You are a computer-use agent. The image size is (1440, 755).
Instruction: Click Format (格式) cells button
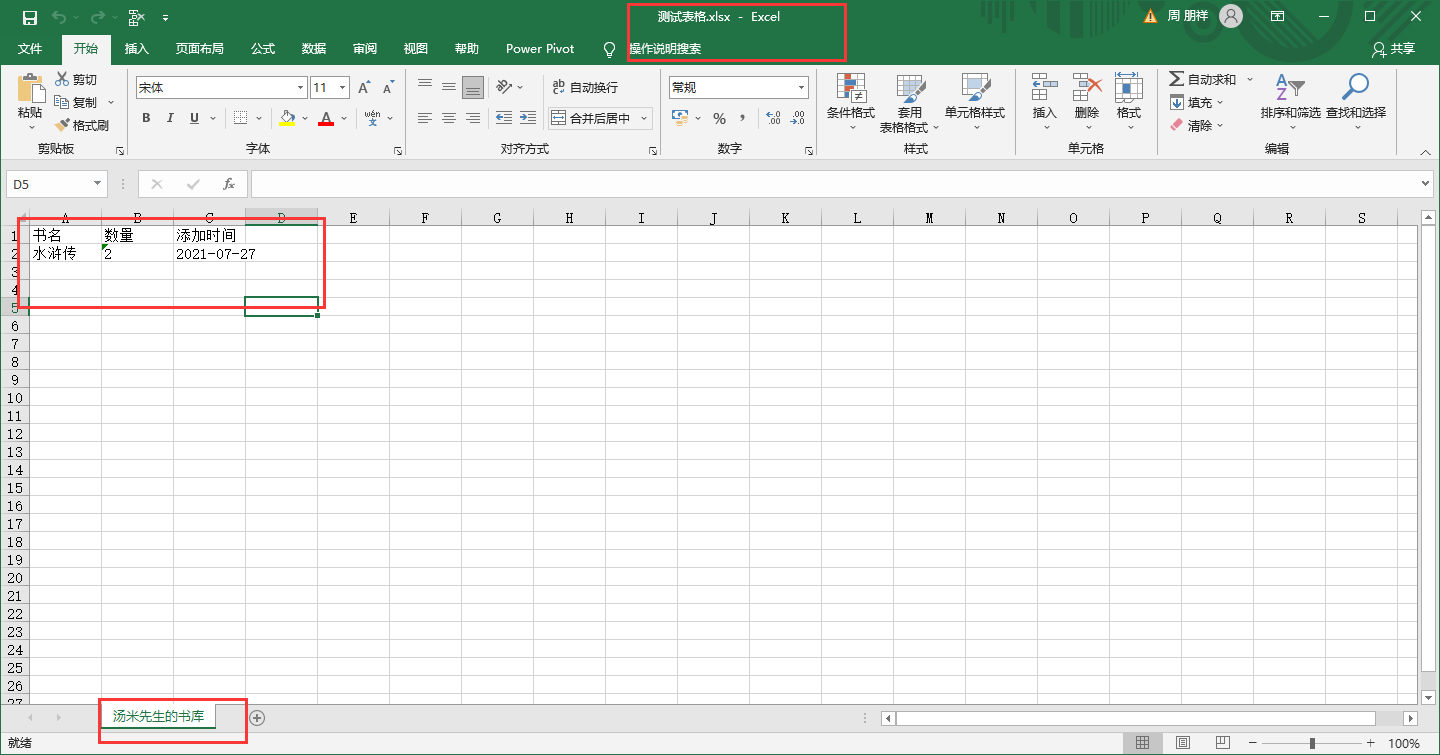coord(1129,102)
